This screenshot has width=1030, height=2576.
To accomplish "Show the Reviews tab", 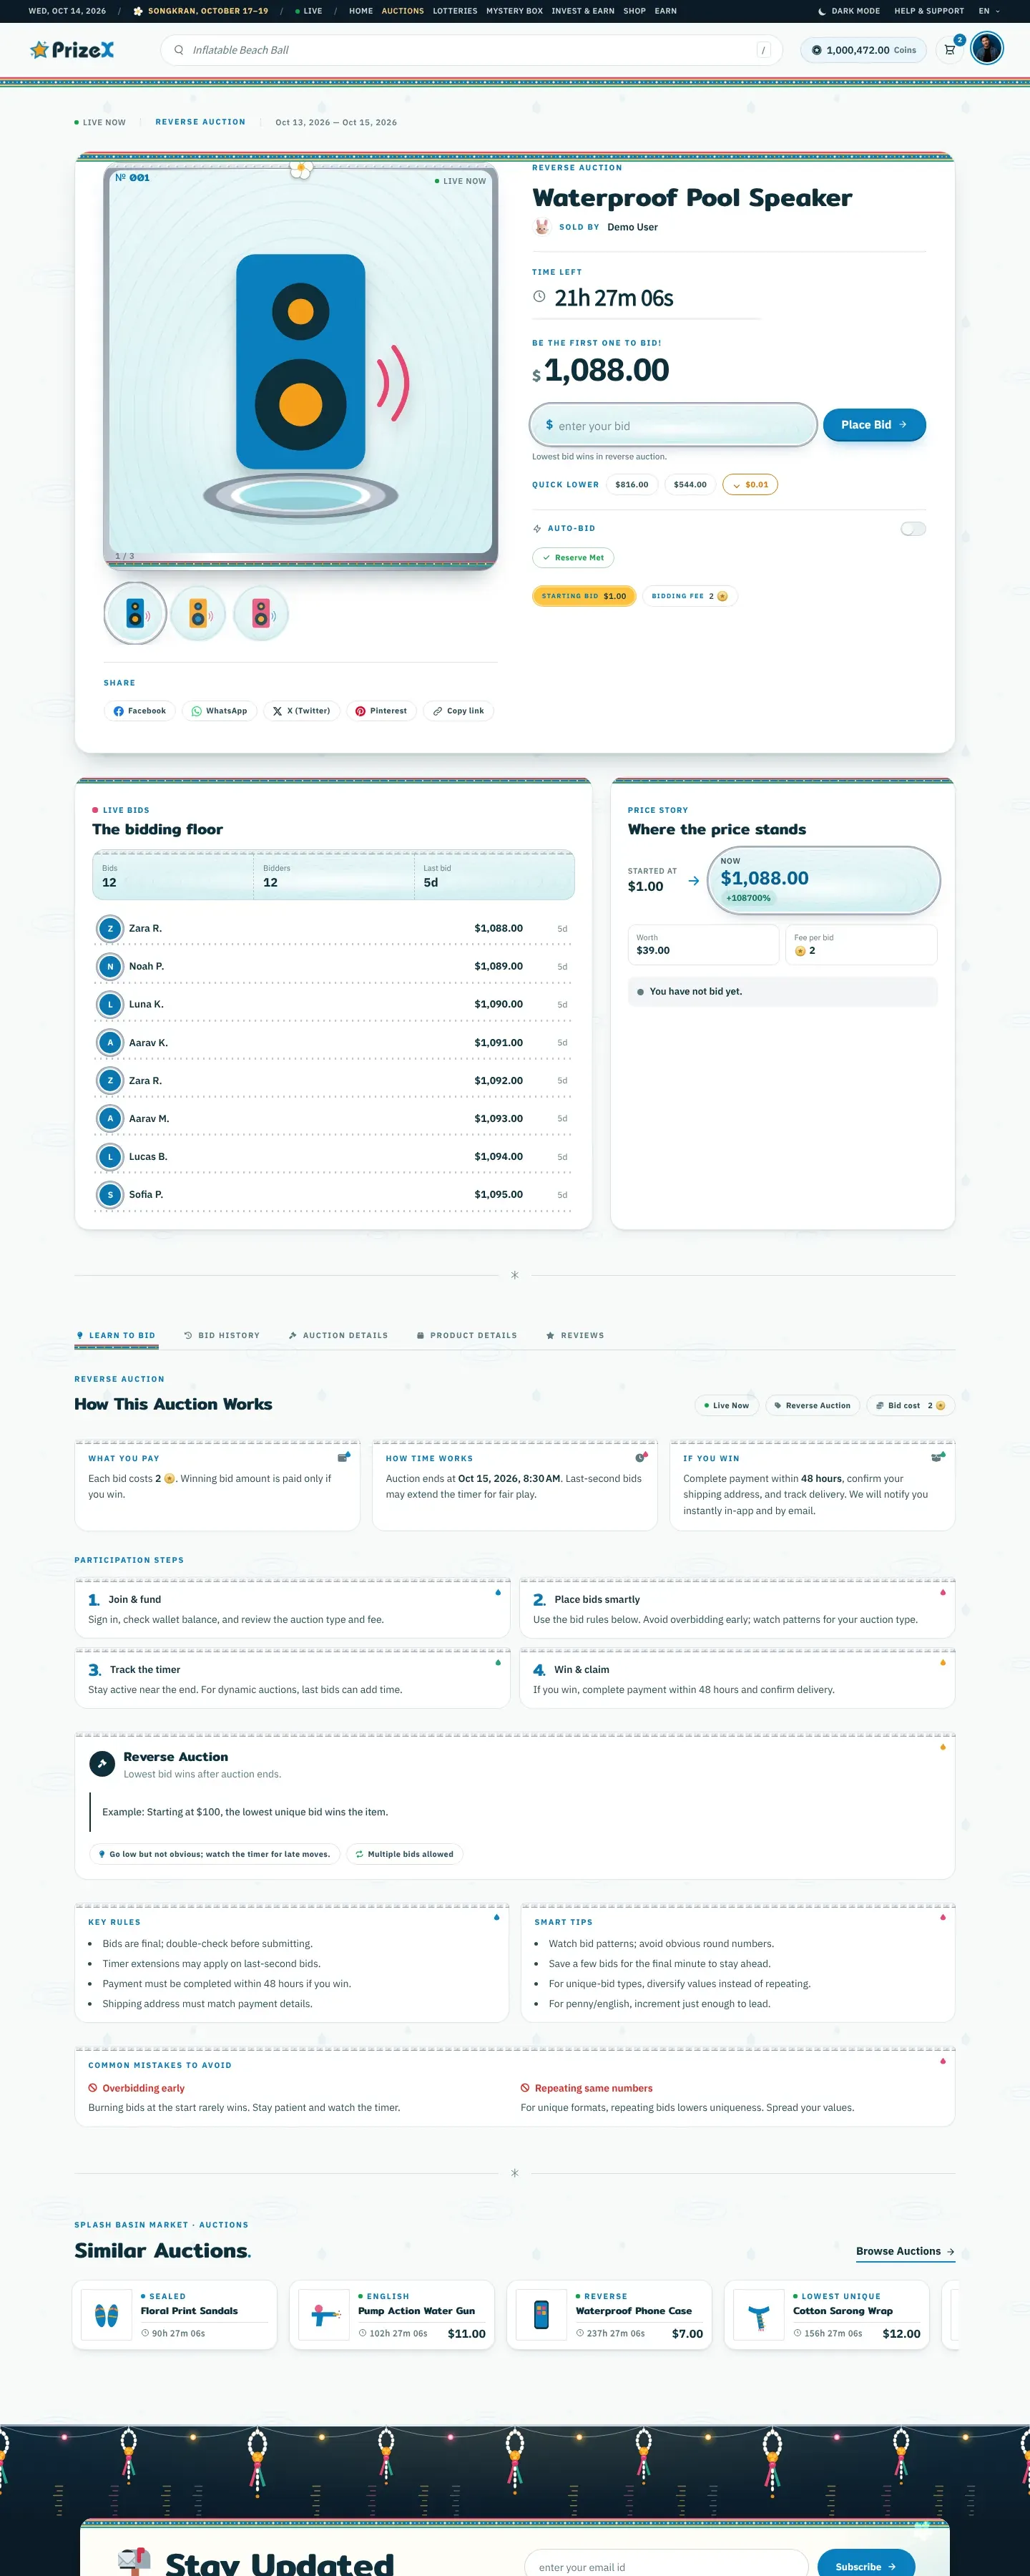I will click(x=575, y=1336).
